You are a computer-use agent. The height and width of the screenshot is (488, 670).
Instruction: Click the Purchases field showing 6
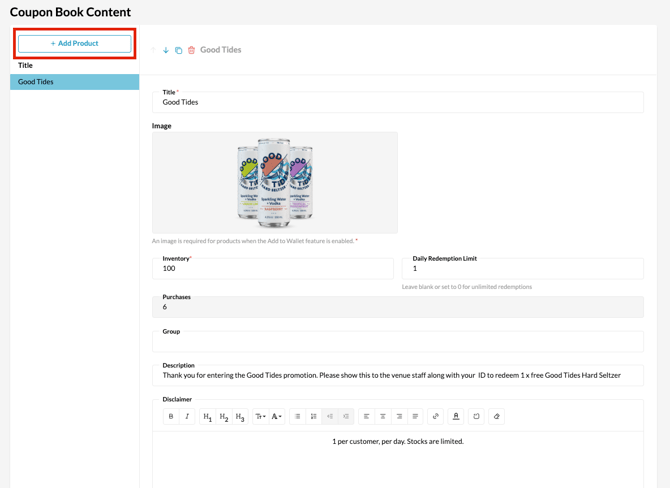398,307
